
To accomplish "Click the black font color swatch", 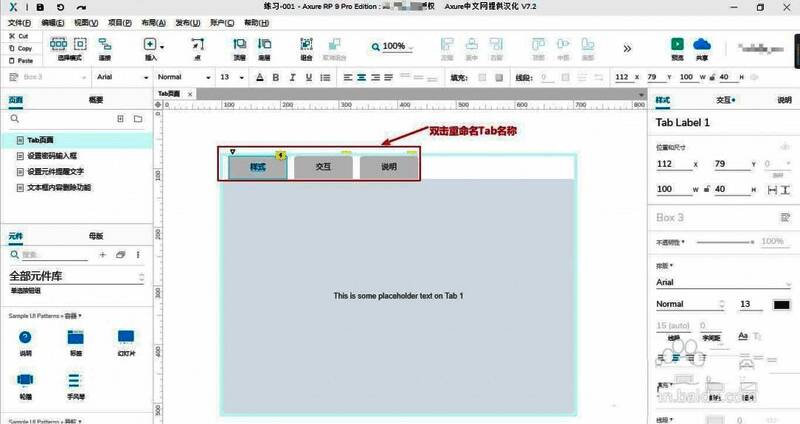I will pyautogui.click(x=780, y=304).
